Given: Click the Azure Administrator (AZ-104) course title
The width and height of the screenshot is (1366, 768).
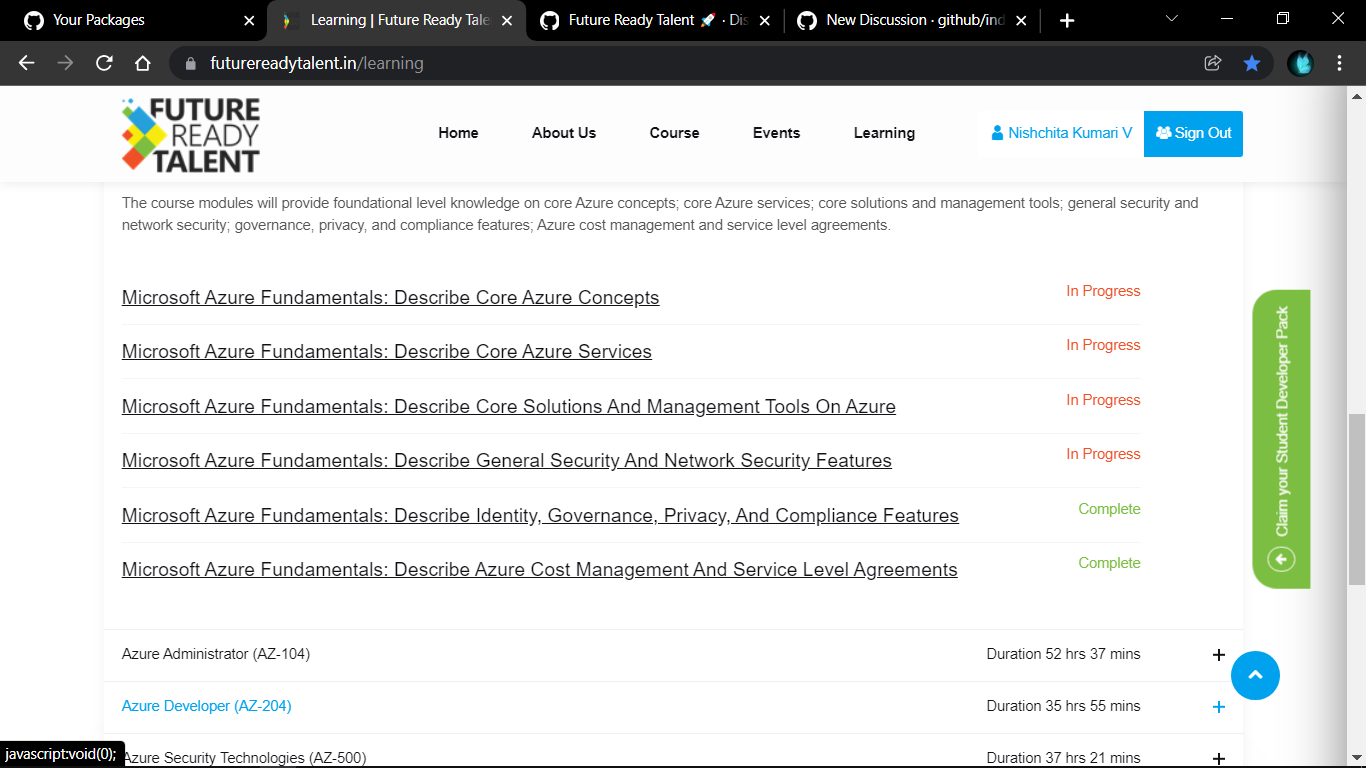Looking at the screenshot, I should point(216,654).
